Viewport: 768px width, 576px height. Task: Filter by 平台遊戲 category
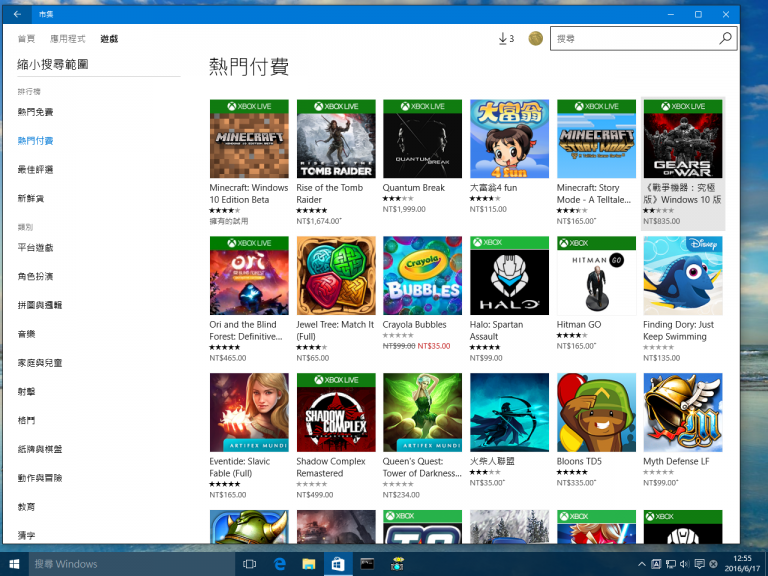[x=35, y=248]
